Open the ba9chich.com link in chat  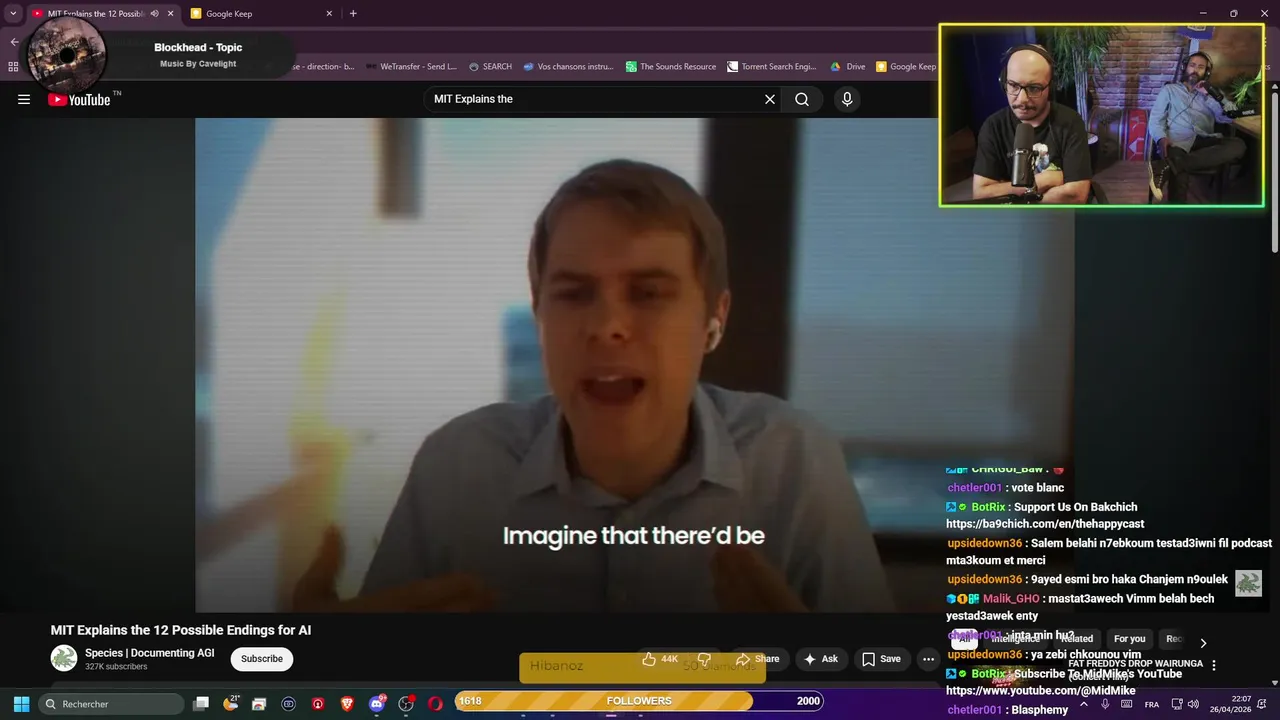point(1045,524)
